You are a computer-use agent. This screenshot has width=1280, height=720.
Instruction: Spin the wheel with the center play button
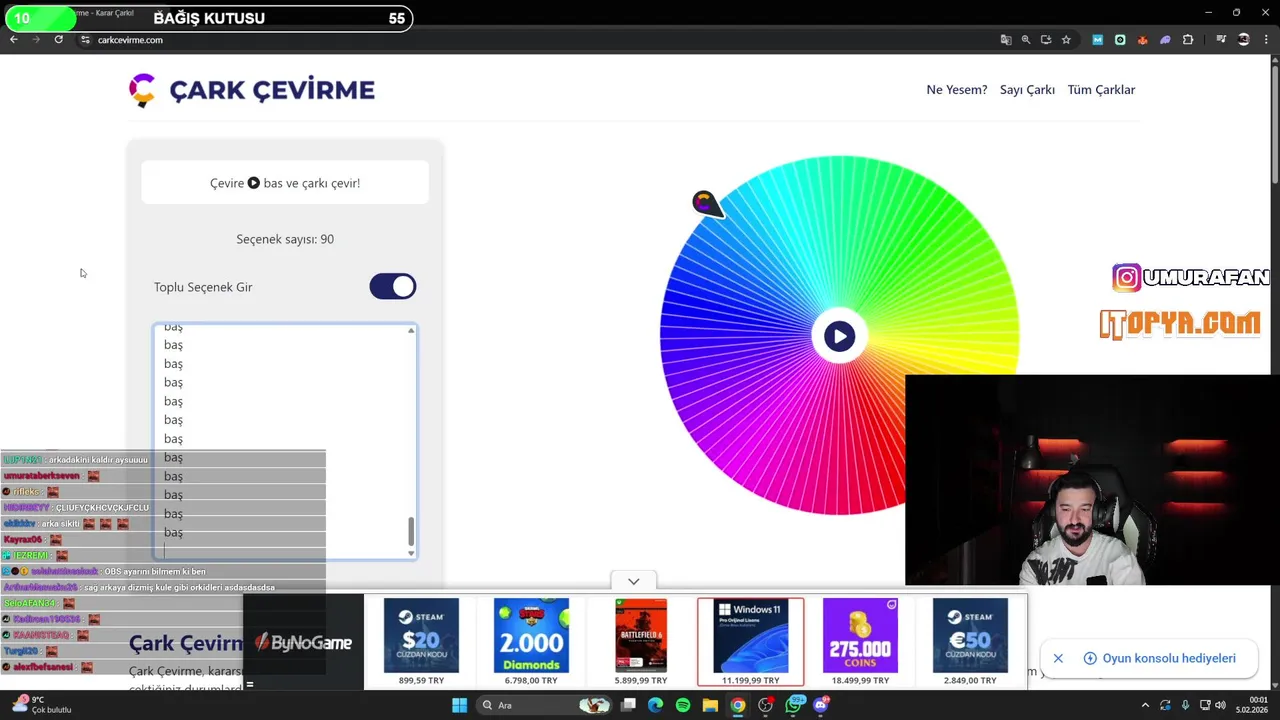839,337
